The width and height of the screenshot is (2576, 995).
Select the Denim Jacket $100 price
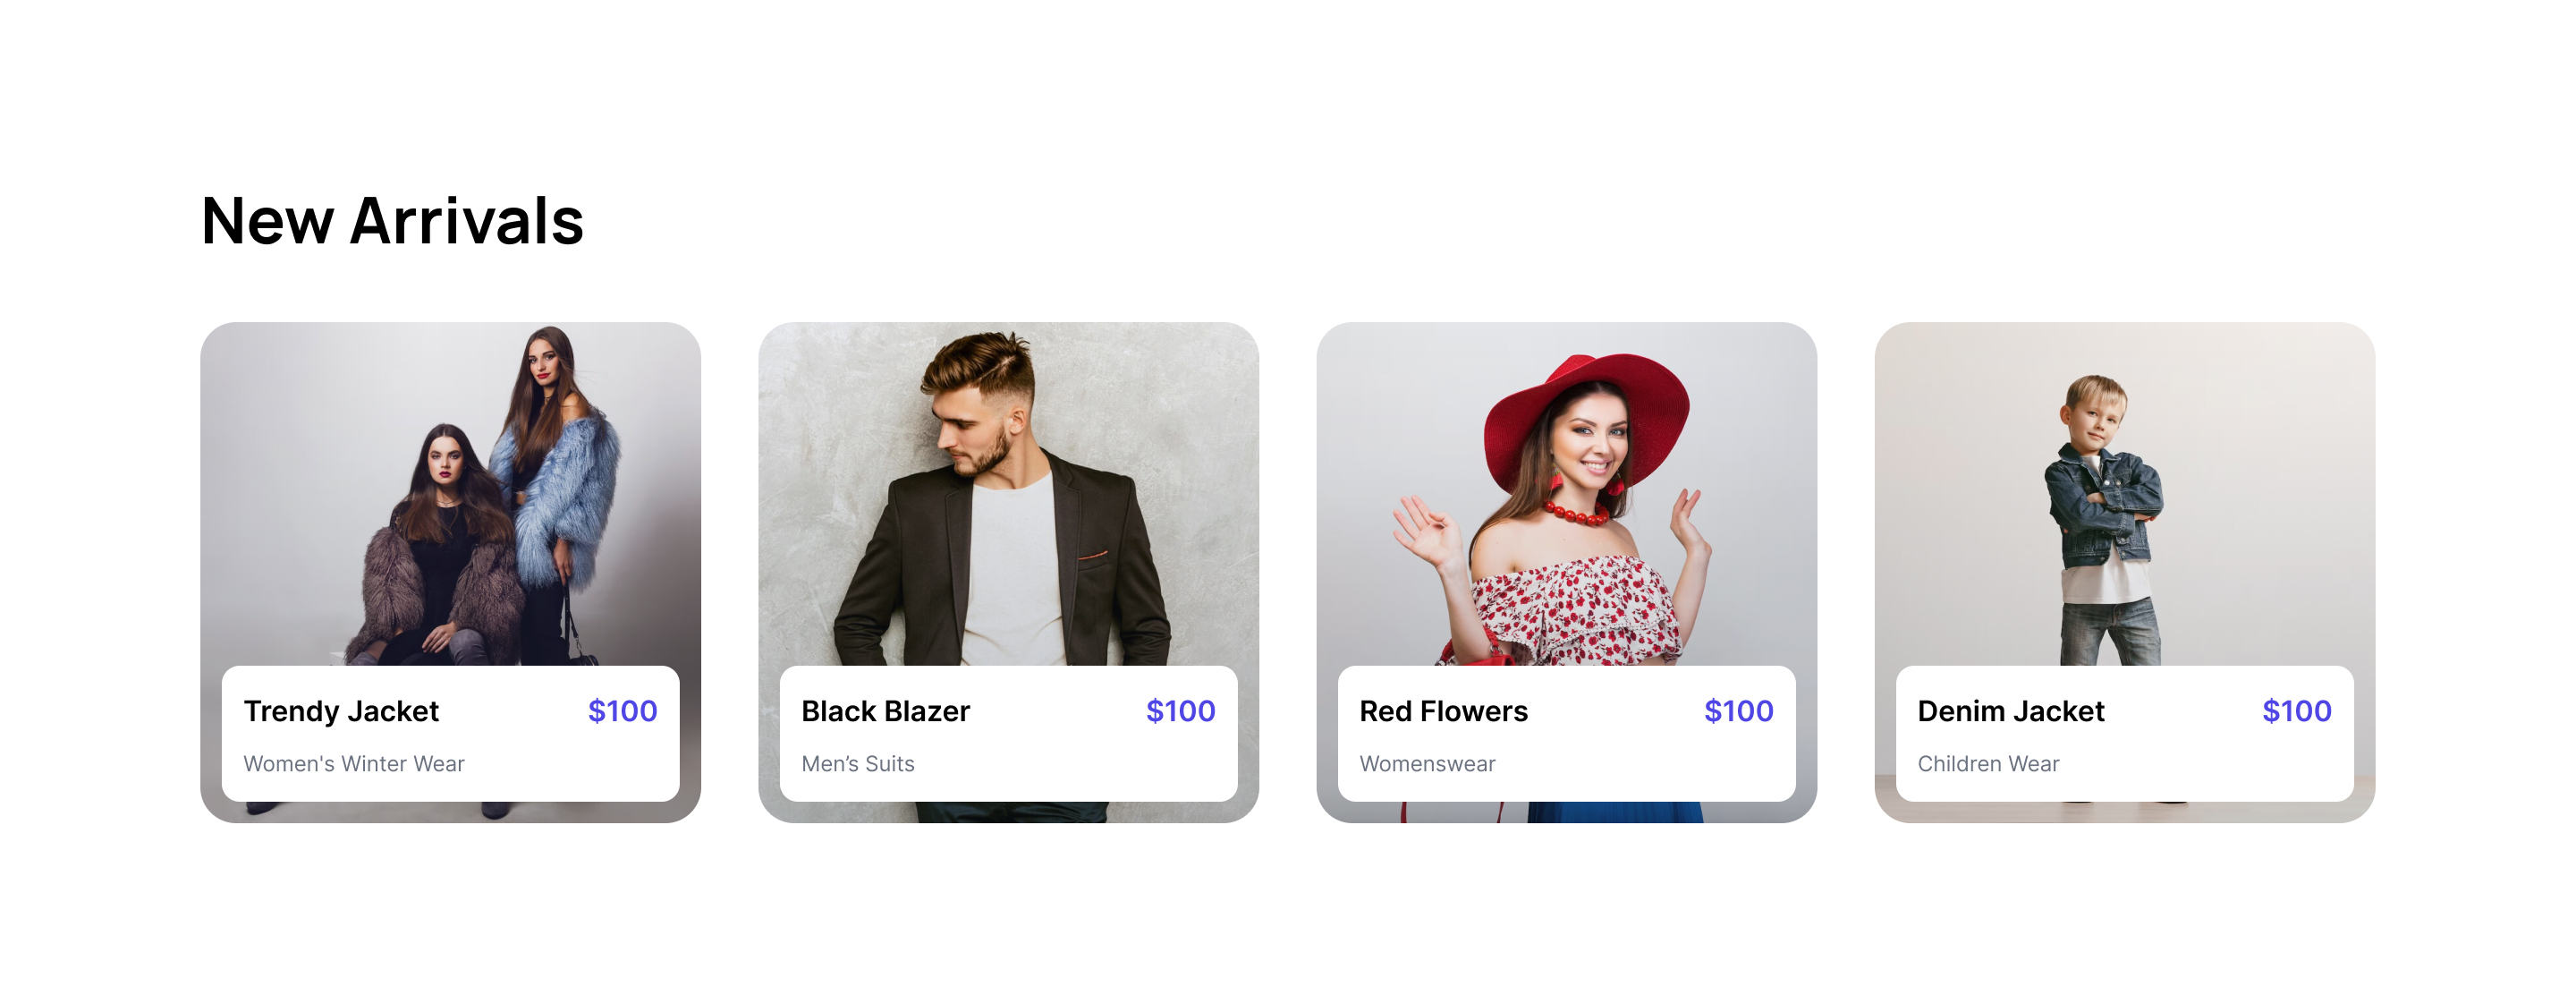coord(2296,711)
